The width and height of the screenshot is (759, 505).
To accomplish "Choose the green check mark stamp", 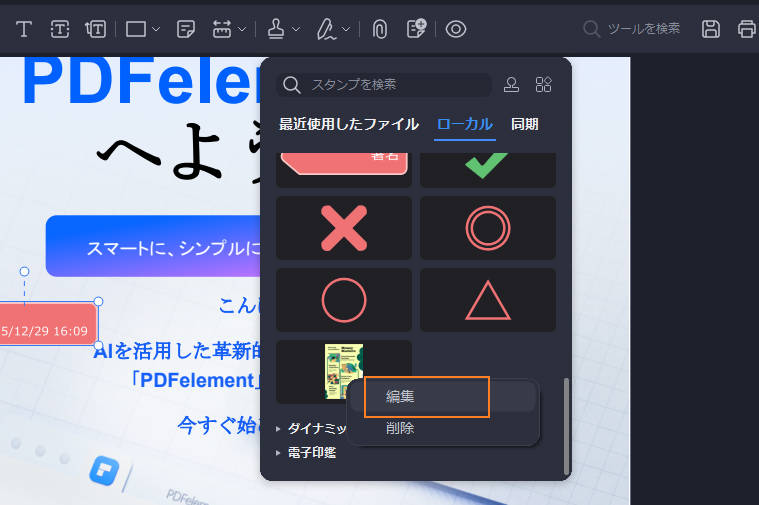I will tap(488, 169).
